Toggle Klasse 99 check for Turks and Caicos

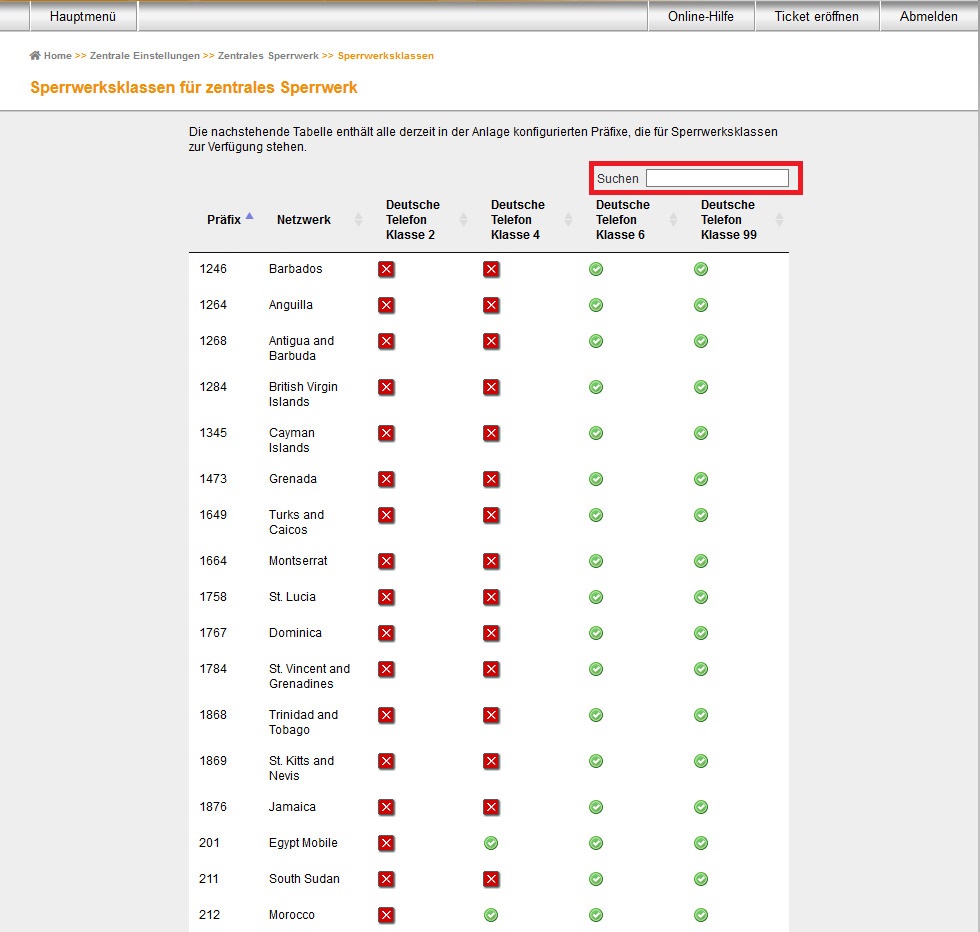(701, 516)
